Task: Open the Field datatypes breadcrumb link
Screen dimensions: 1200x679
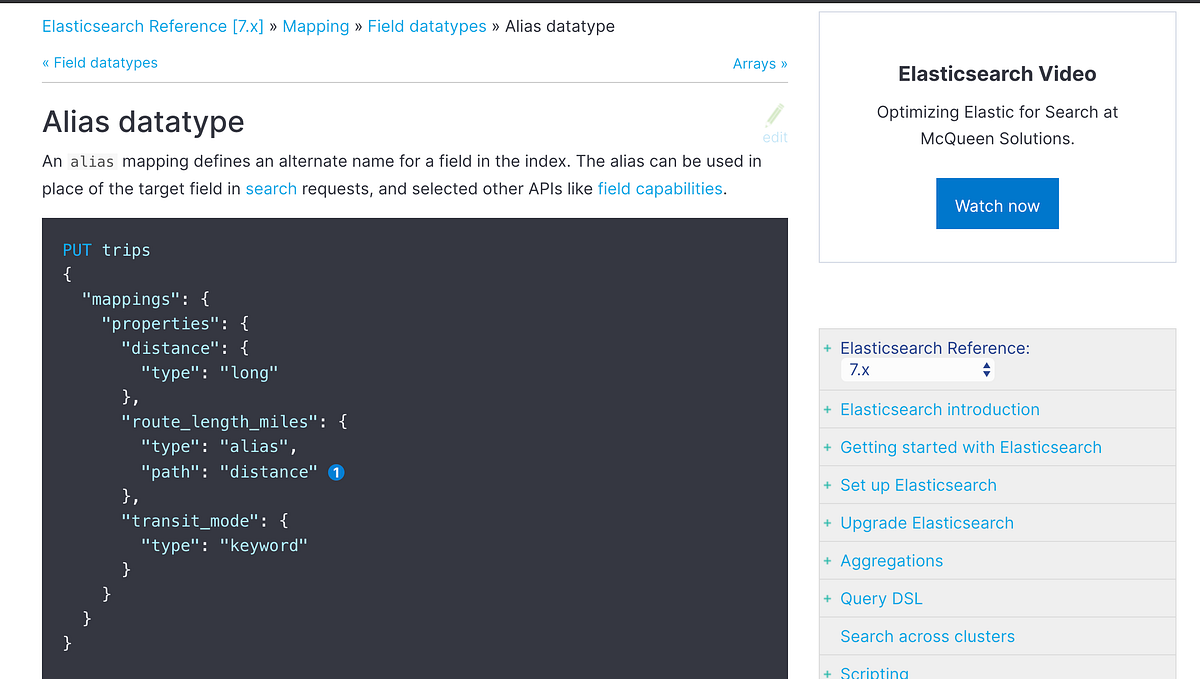Action: coord(427,26)
